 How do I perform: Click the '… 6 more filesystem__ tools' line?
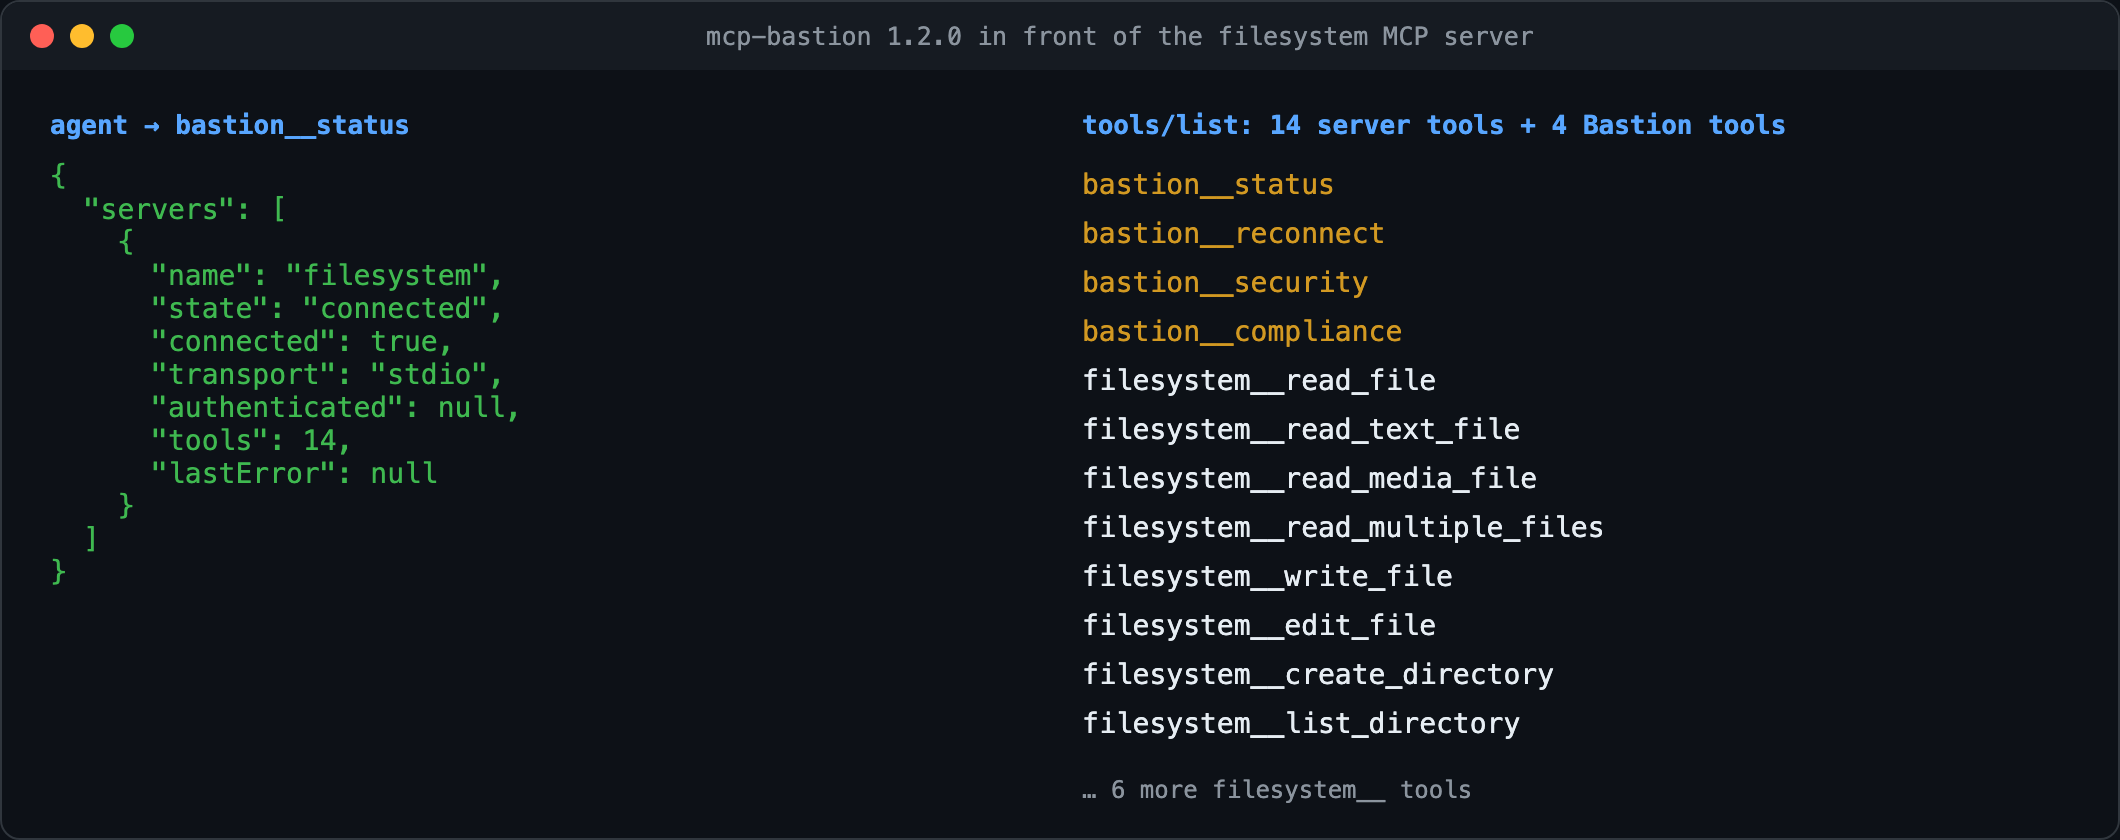coord(1276,790)
